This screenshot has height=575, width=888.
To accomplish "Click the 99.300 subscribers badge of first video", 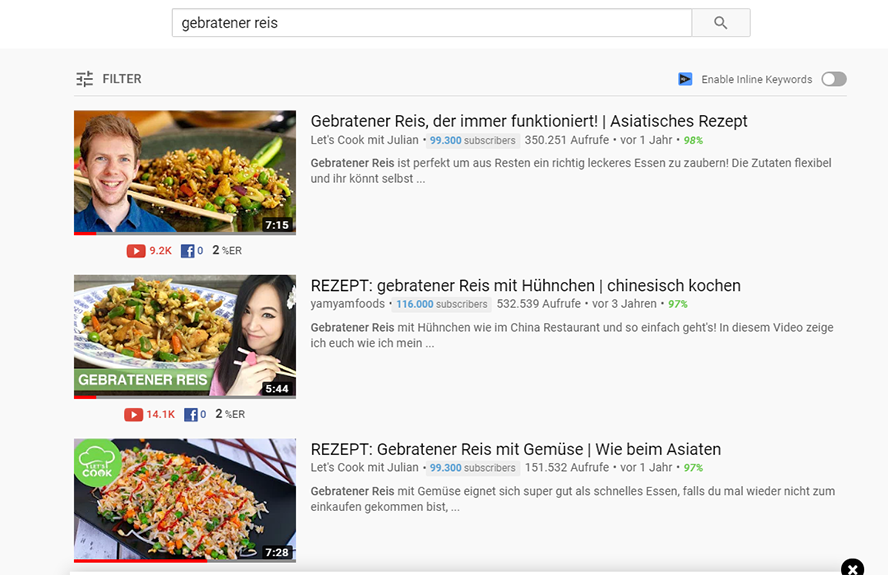I will pos(472,140).
